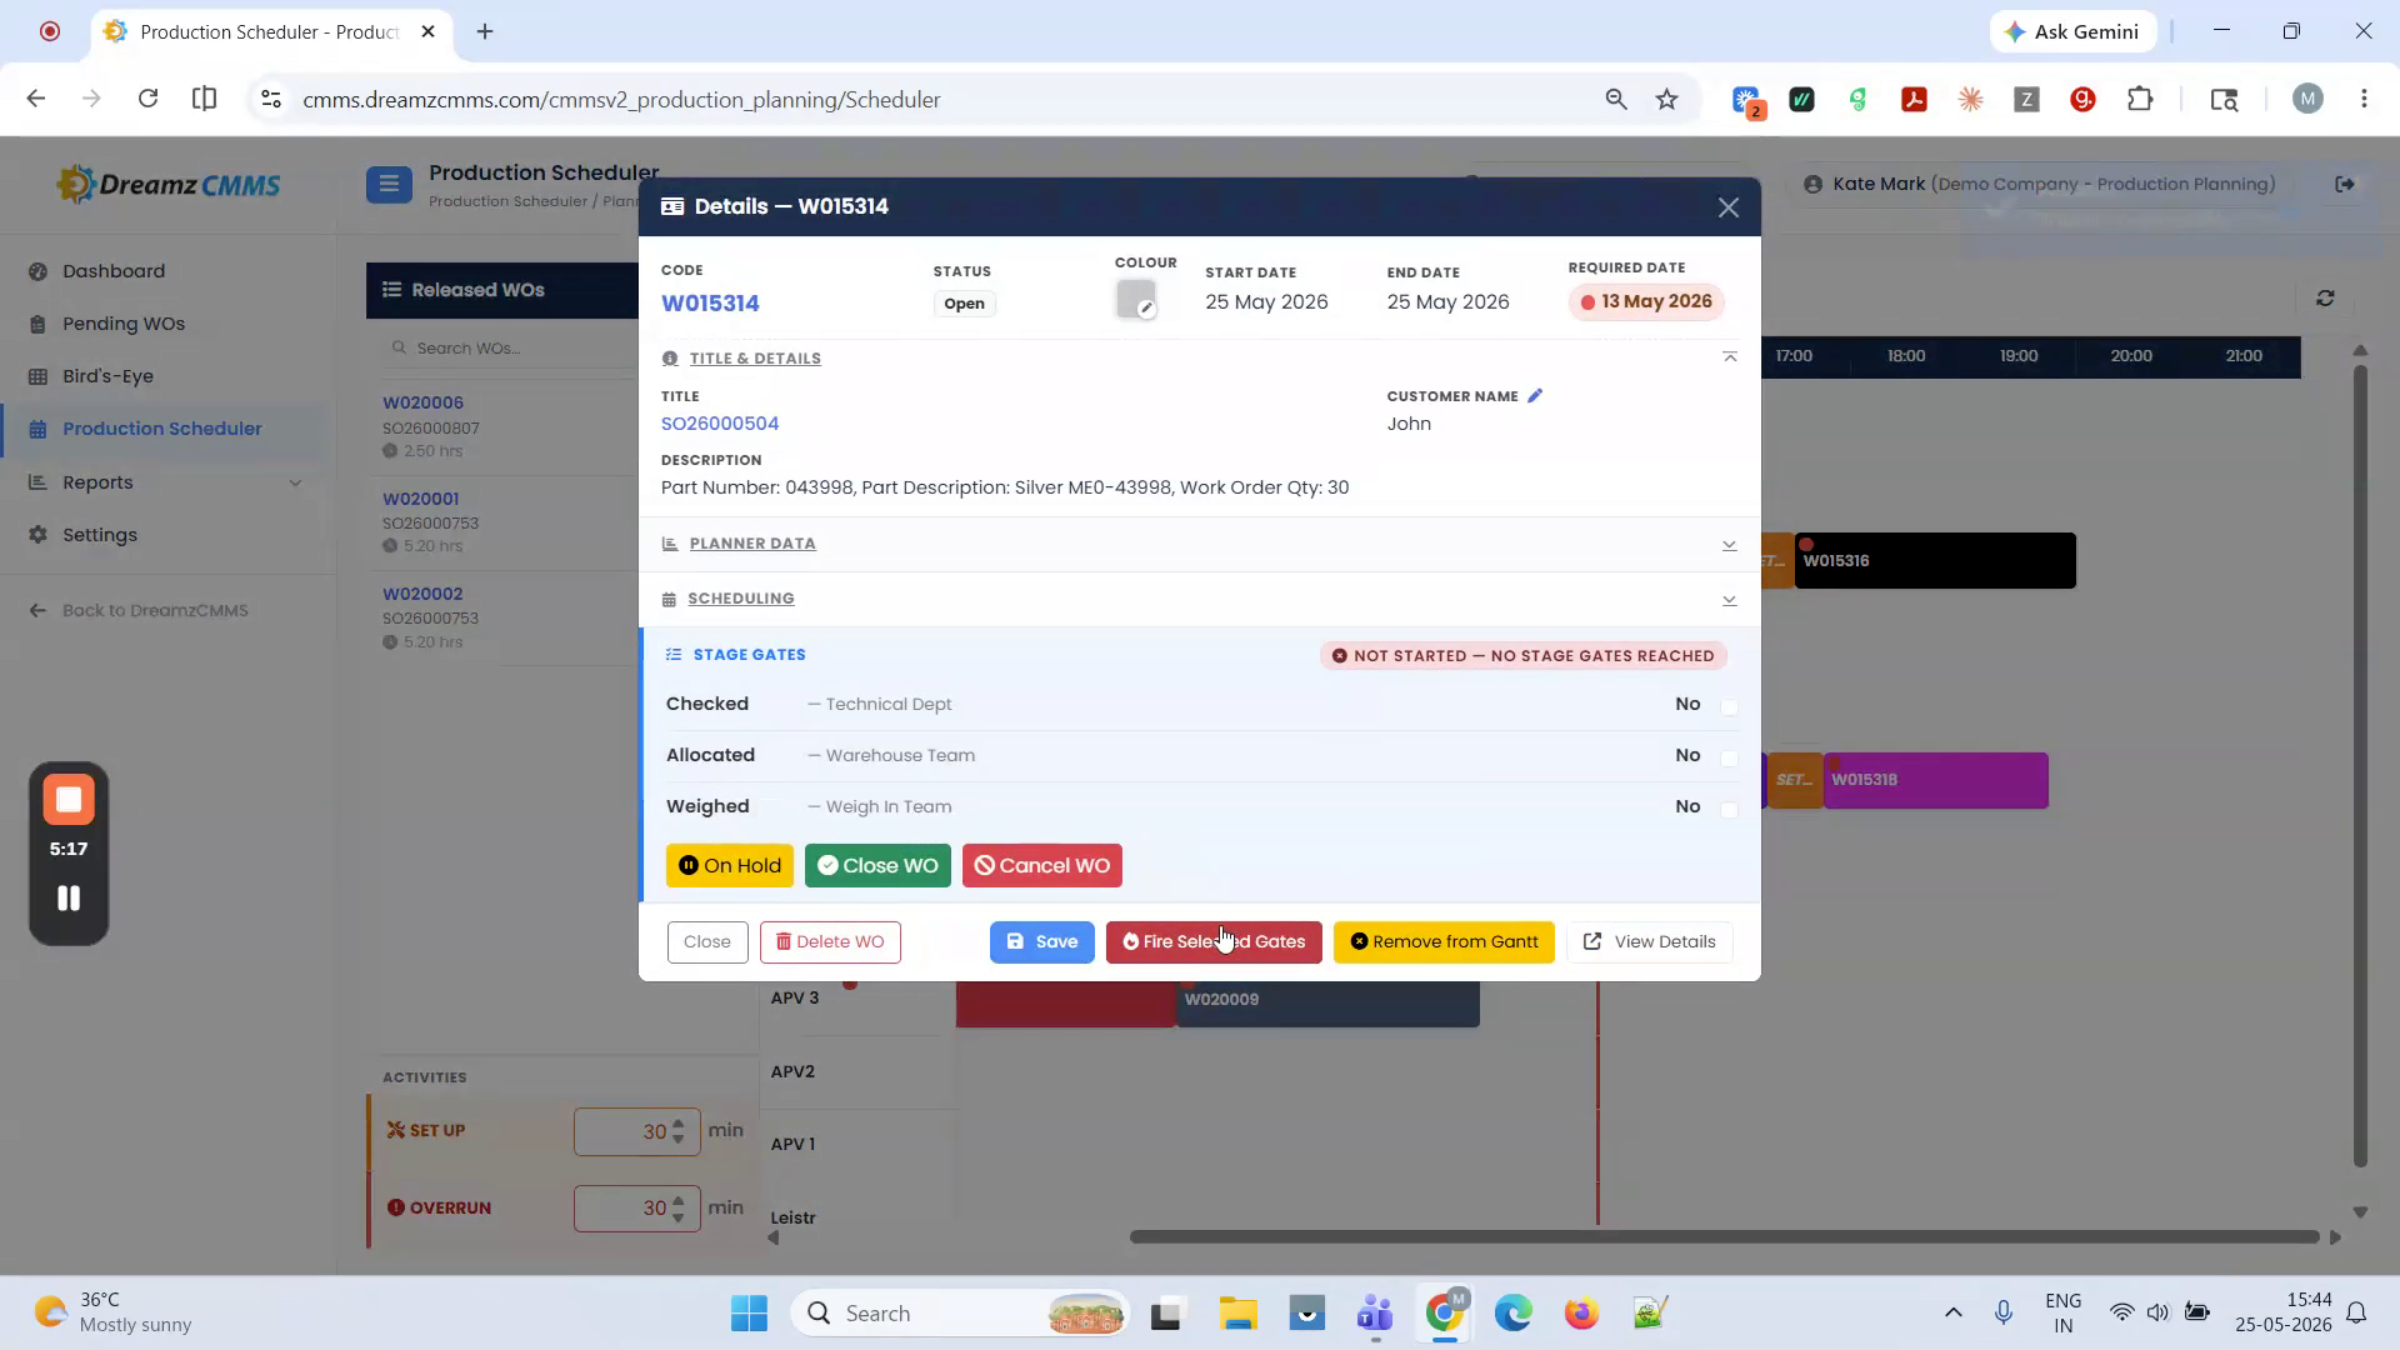
Task: Click the Overrun minutes input
Action: 636,1208
